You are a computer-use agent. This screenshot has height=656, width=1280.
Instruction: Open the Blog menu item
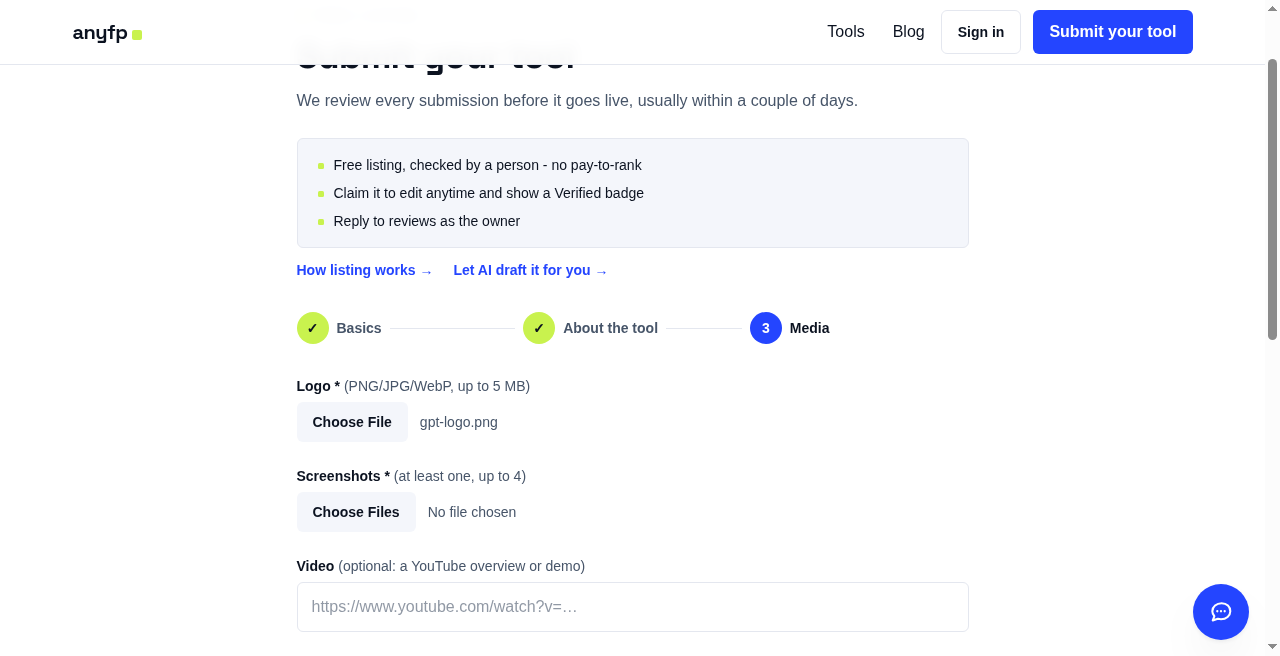[x=909, y=32]
